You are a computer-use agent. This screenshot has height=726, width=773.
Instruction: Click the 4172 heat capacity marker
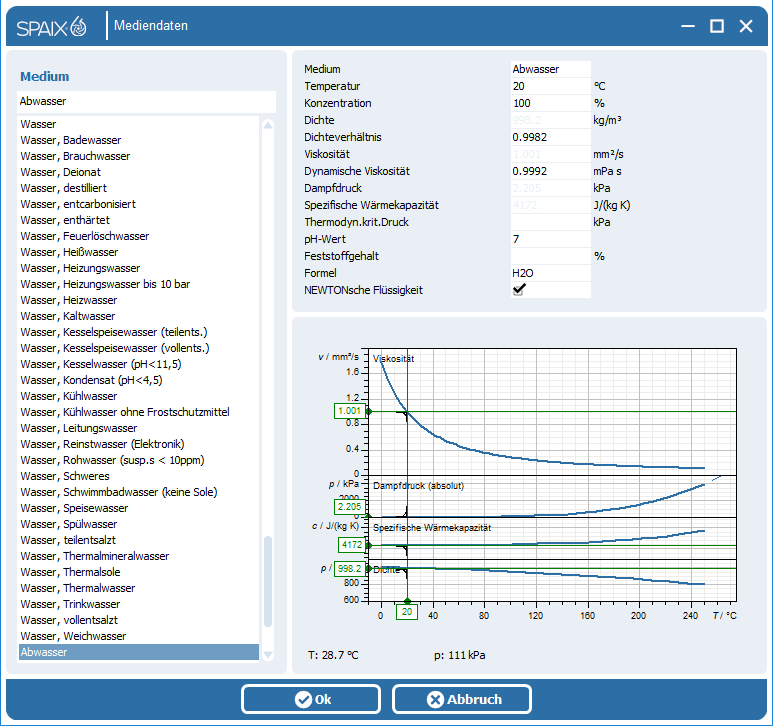(351, 545)
